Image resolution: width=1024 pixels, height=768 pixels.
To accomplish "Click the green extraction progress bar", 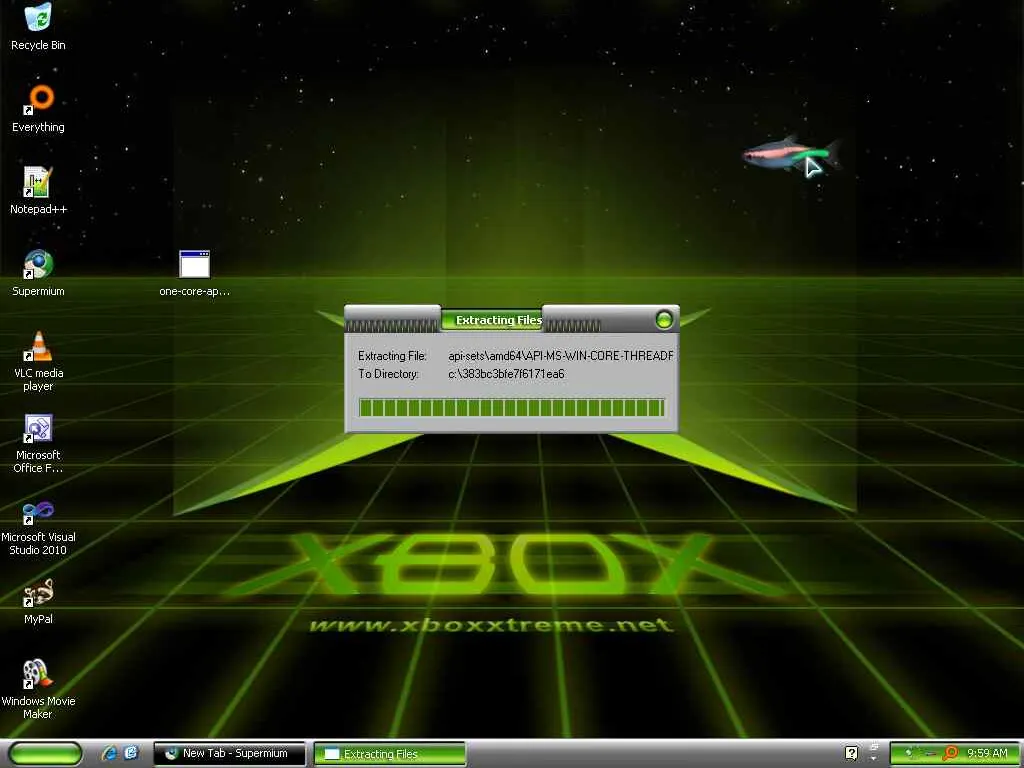I will (x=511, y=408).
